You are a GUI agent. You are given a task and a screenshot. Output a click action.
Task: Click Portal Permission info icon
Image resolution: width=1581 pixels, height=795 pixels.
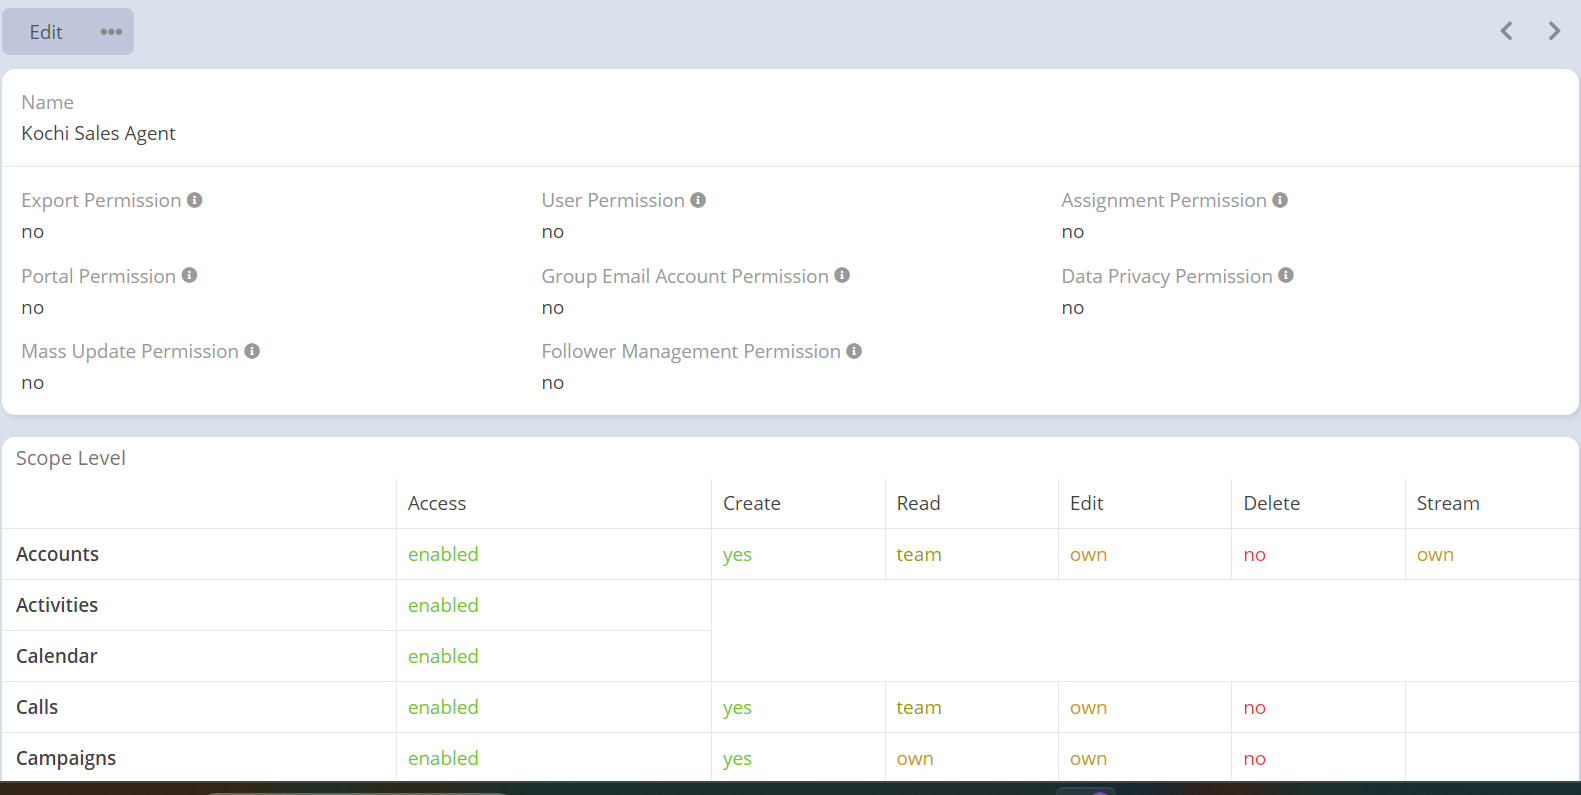click(189, 275)
